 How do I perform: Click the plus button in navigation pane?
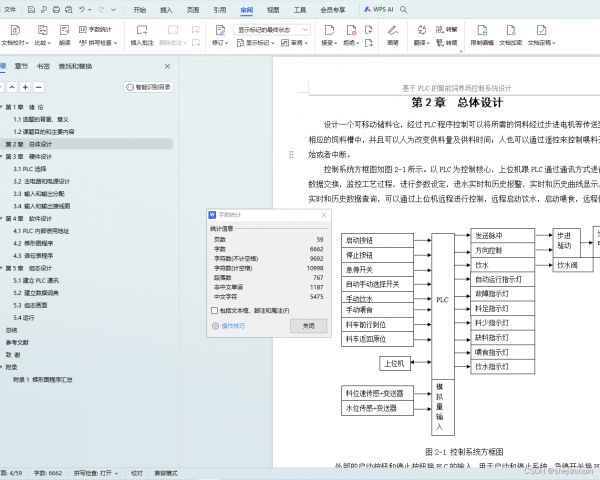point(25,87)
